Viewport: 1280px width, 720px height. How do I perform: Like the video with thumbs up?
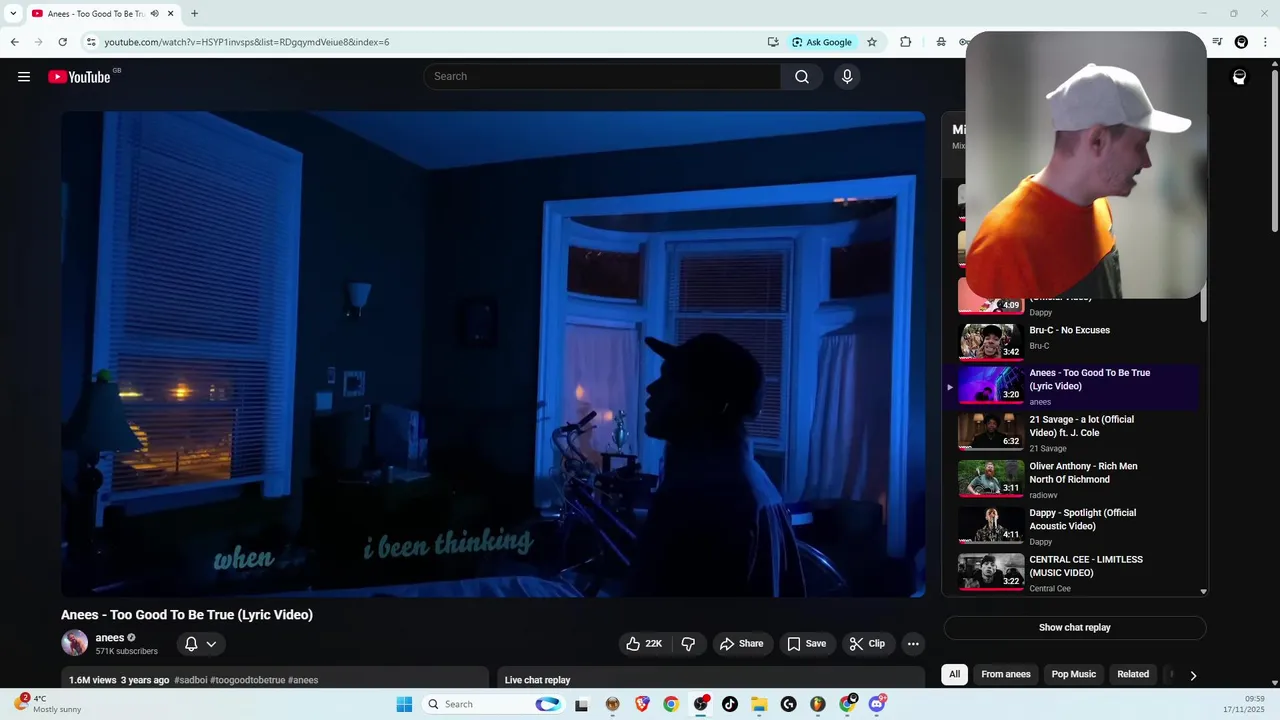tap(644, 644)
